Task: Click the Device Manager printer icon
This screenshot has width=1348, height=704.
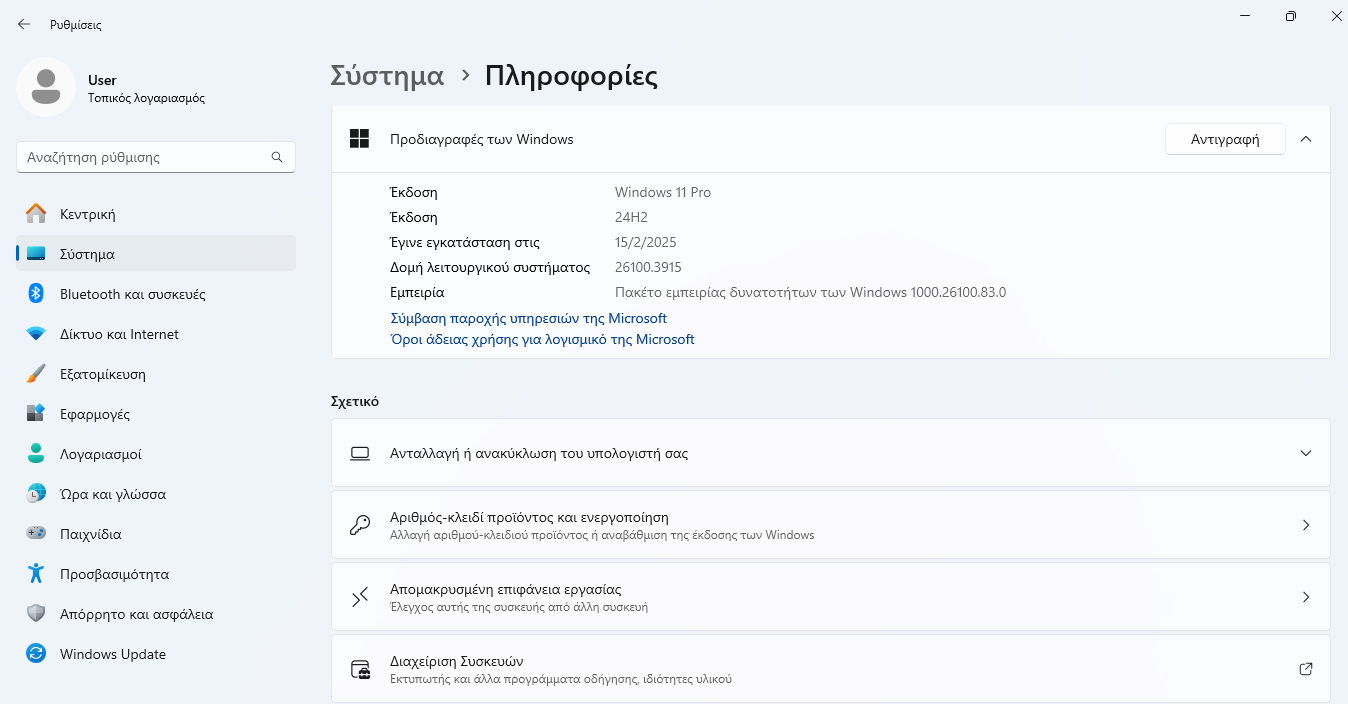Action: pos(360,669)
